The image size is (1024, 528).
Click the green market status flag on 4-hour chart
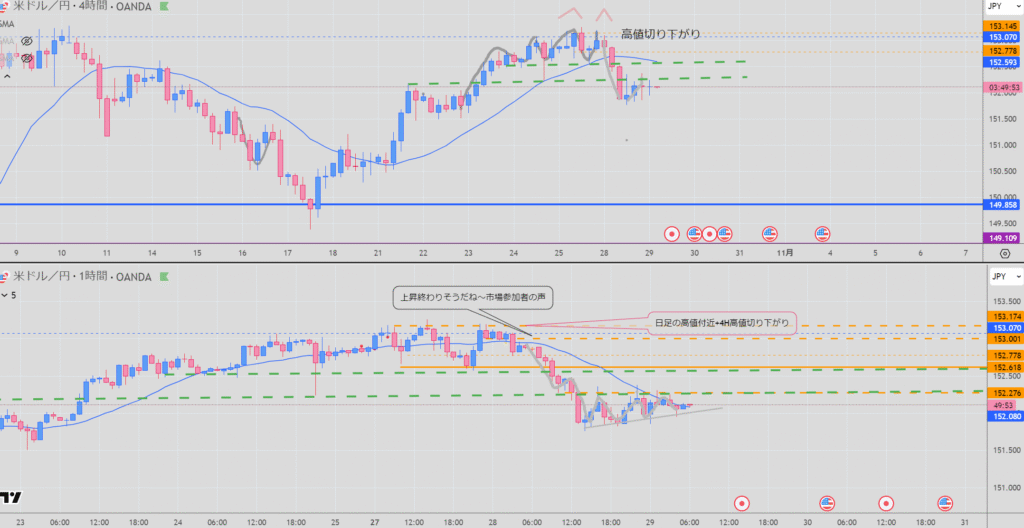(x=163, y=9)
